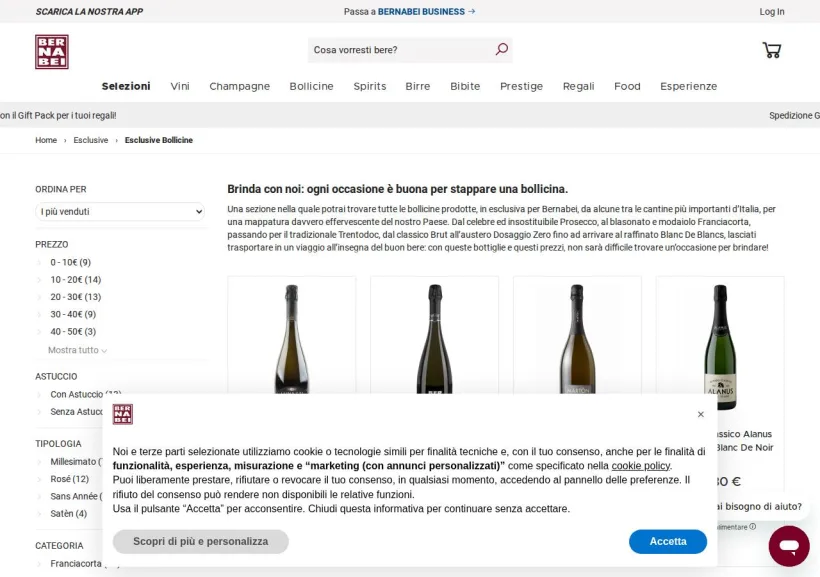
Task: Go to Esclusive breadcrumb
Action: point(90,140)
